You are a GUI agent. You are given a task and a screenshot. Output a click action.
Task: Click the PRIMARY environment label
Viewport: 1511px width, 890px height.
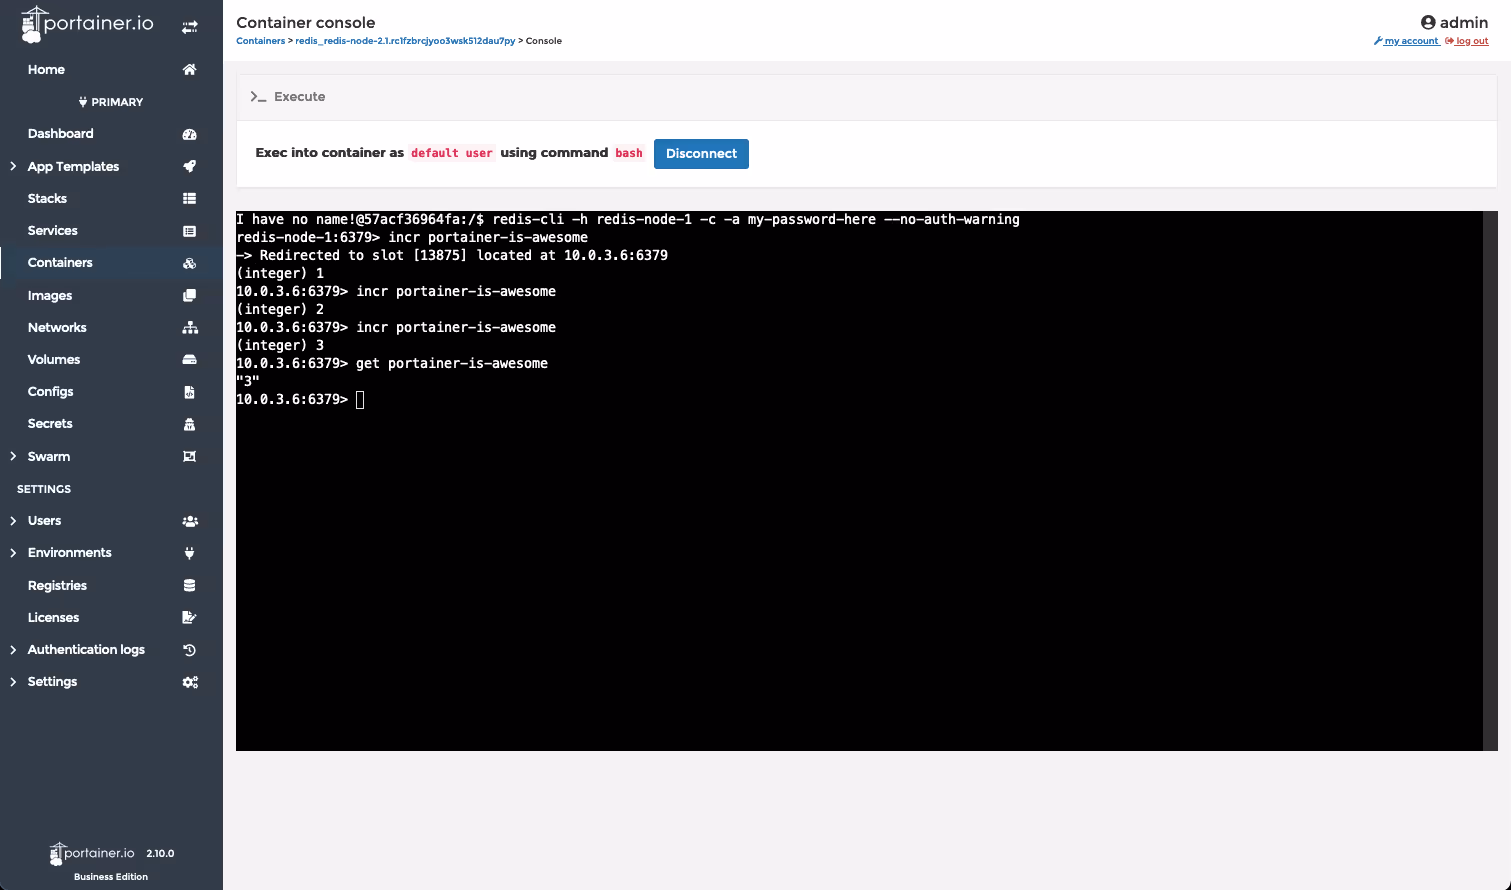click(x=111, y=102)
